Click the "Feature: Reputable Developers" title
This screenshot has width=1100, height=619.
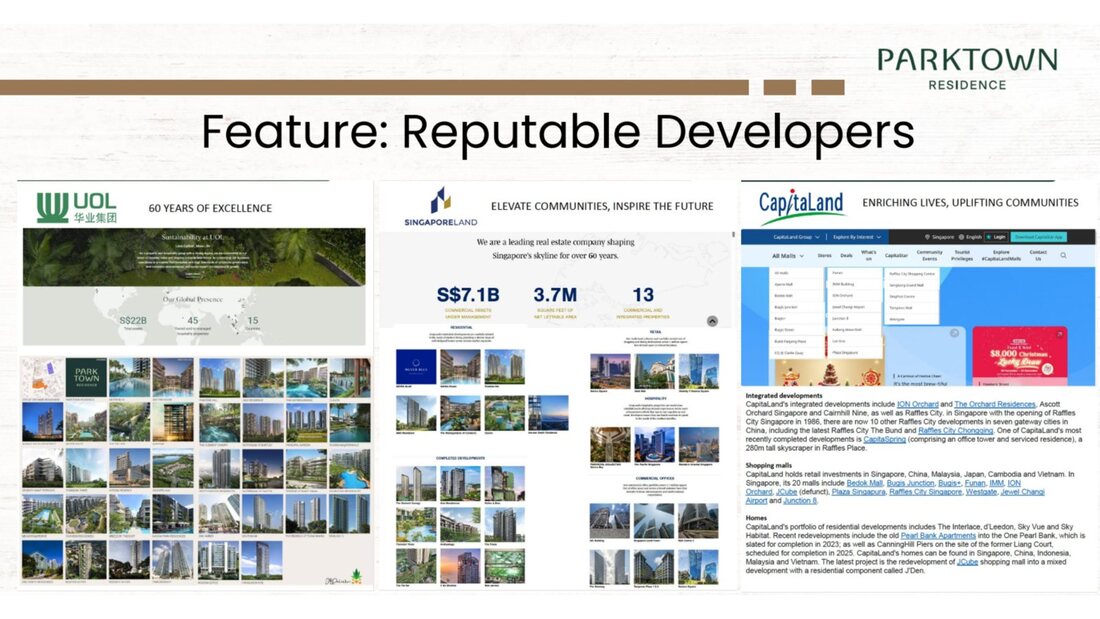pos(558,132)
